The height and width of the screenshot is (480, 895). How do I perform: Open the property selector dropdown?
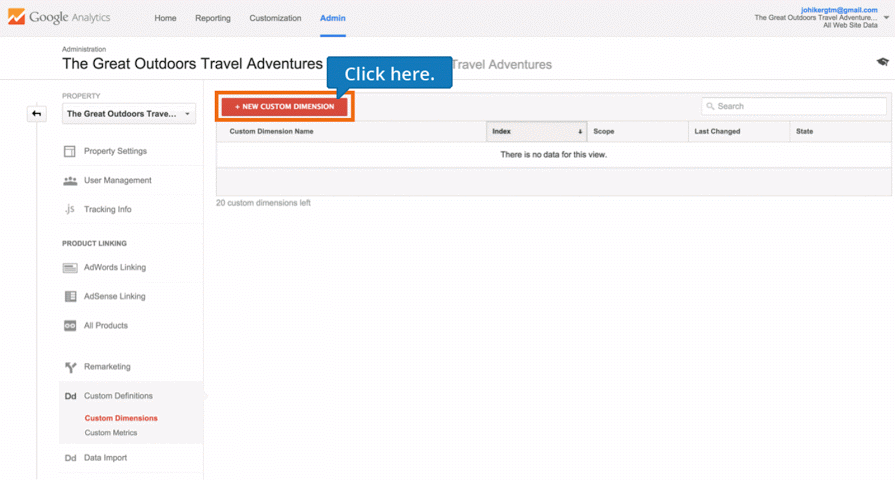(129, 114)
